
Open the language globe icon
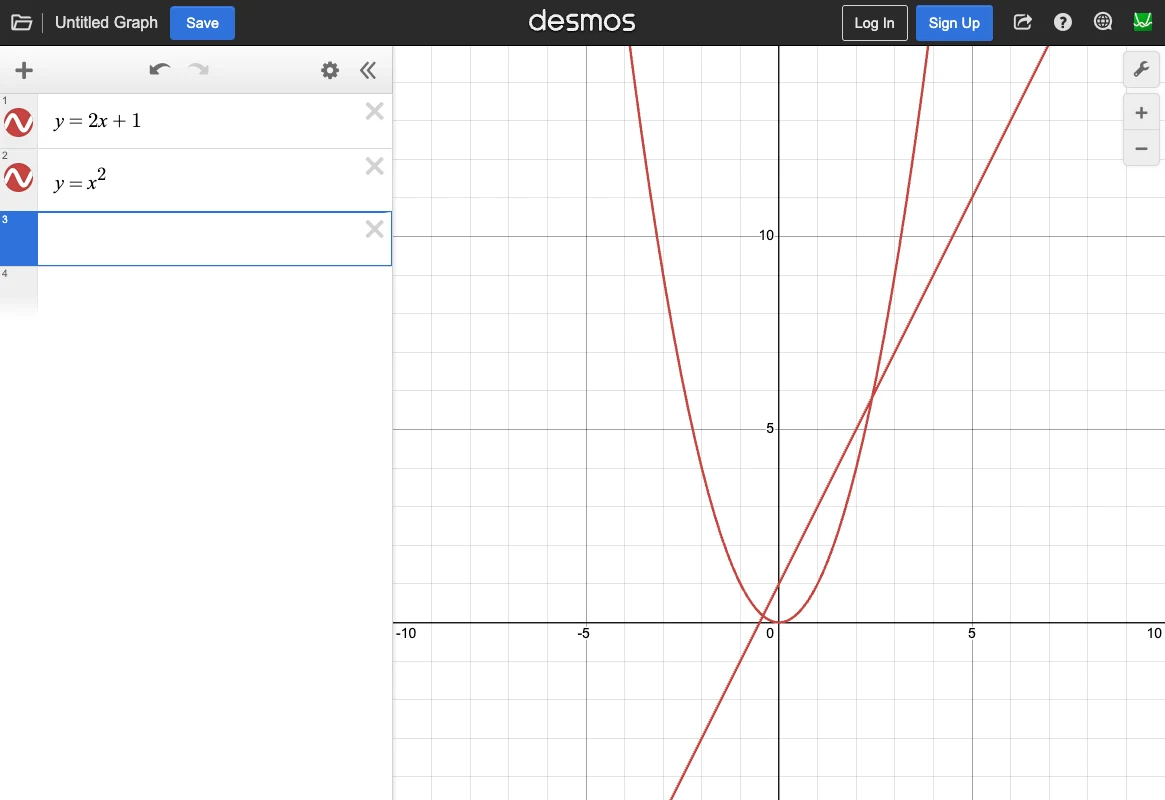pos(1103,22)
